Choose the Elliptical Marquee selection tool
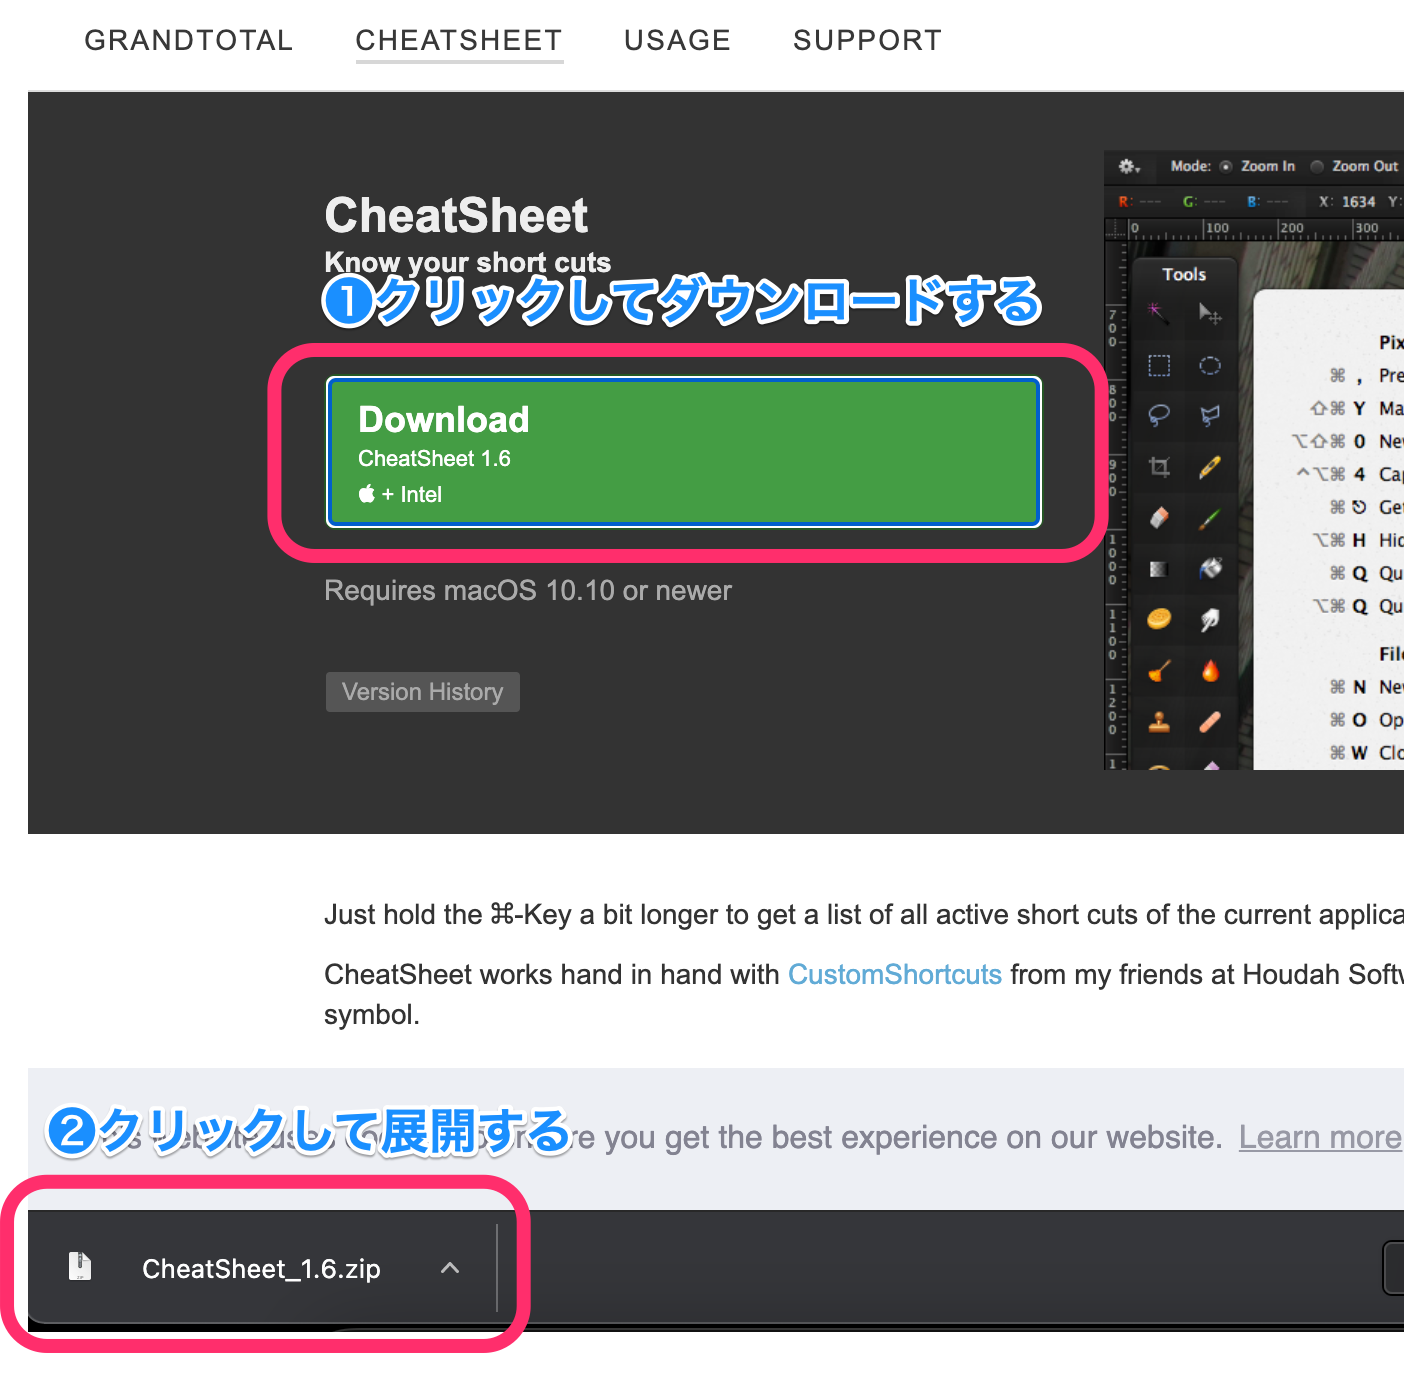 pyautogui.click(x=1210, y=365)
